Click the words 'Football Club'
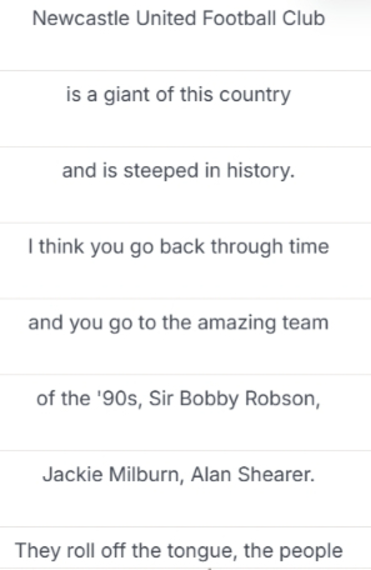Image resolution: width=371 pixels, height=570 pixels. coord(263,18)
